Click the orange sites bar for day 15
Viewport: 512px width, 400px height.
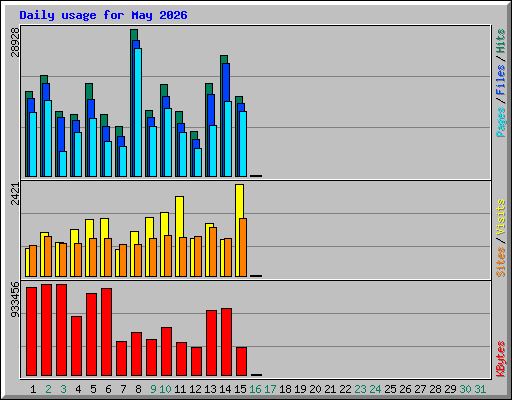pyautogui.click(x=243, y=247)
